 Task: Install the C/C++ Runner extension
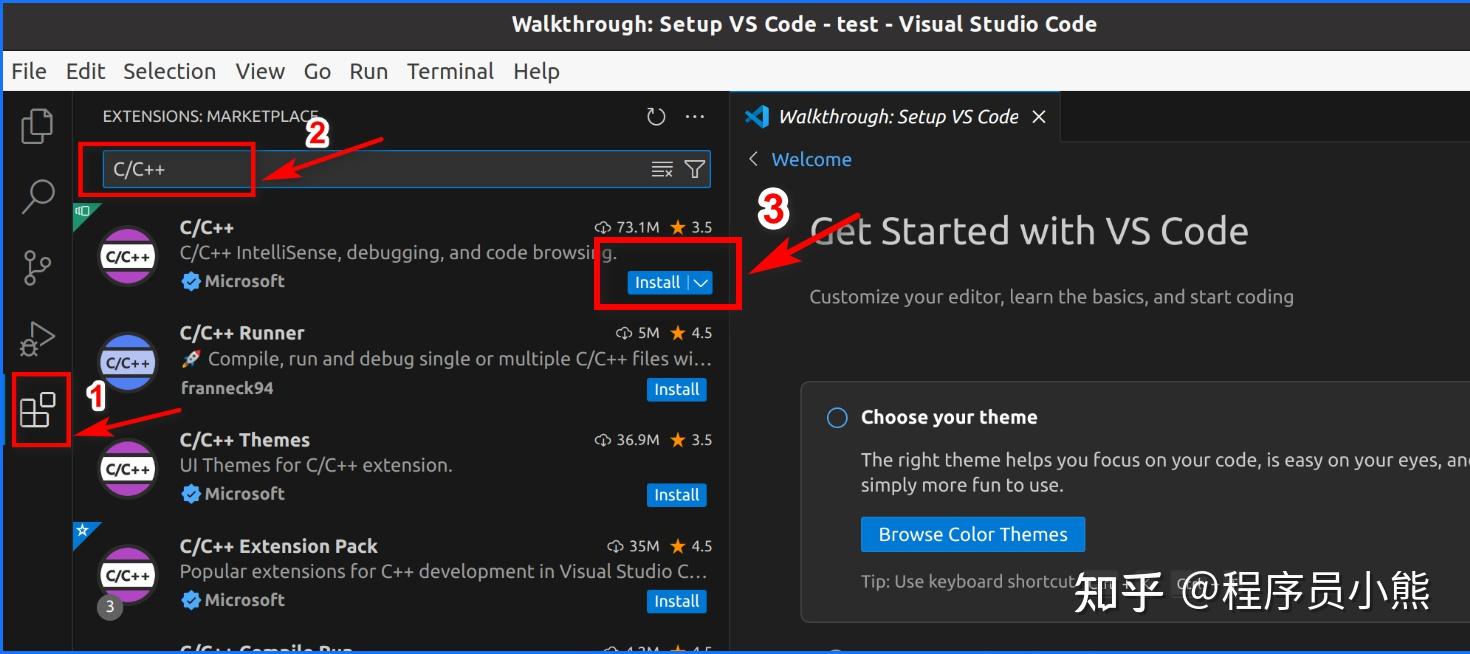677,390
